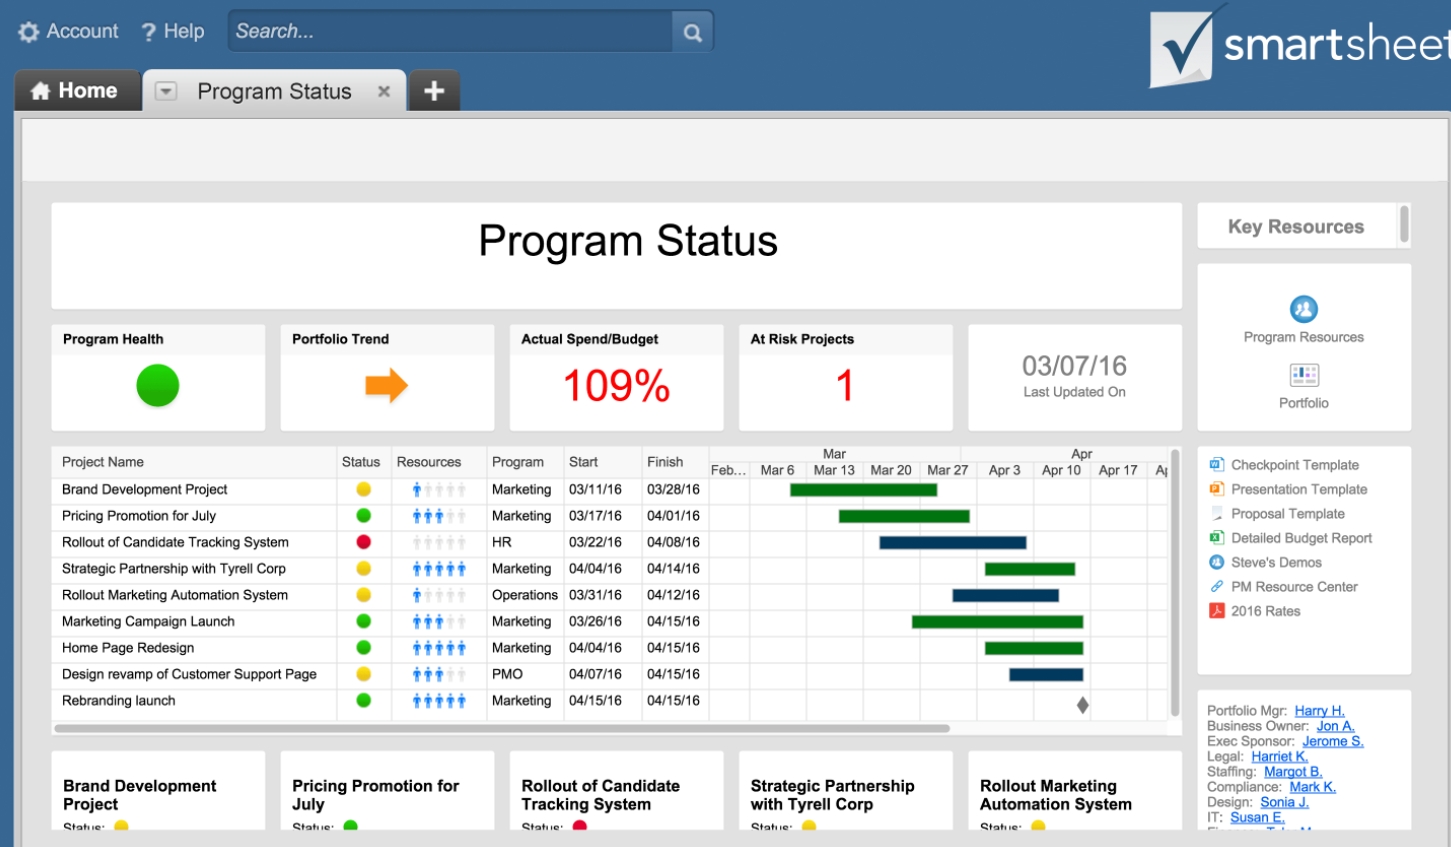Open Business Owner Jon A. link
The image size is (1451, 847).
click(1335, 726)
